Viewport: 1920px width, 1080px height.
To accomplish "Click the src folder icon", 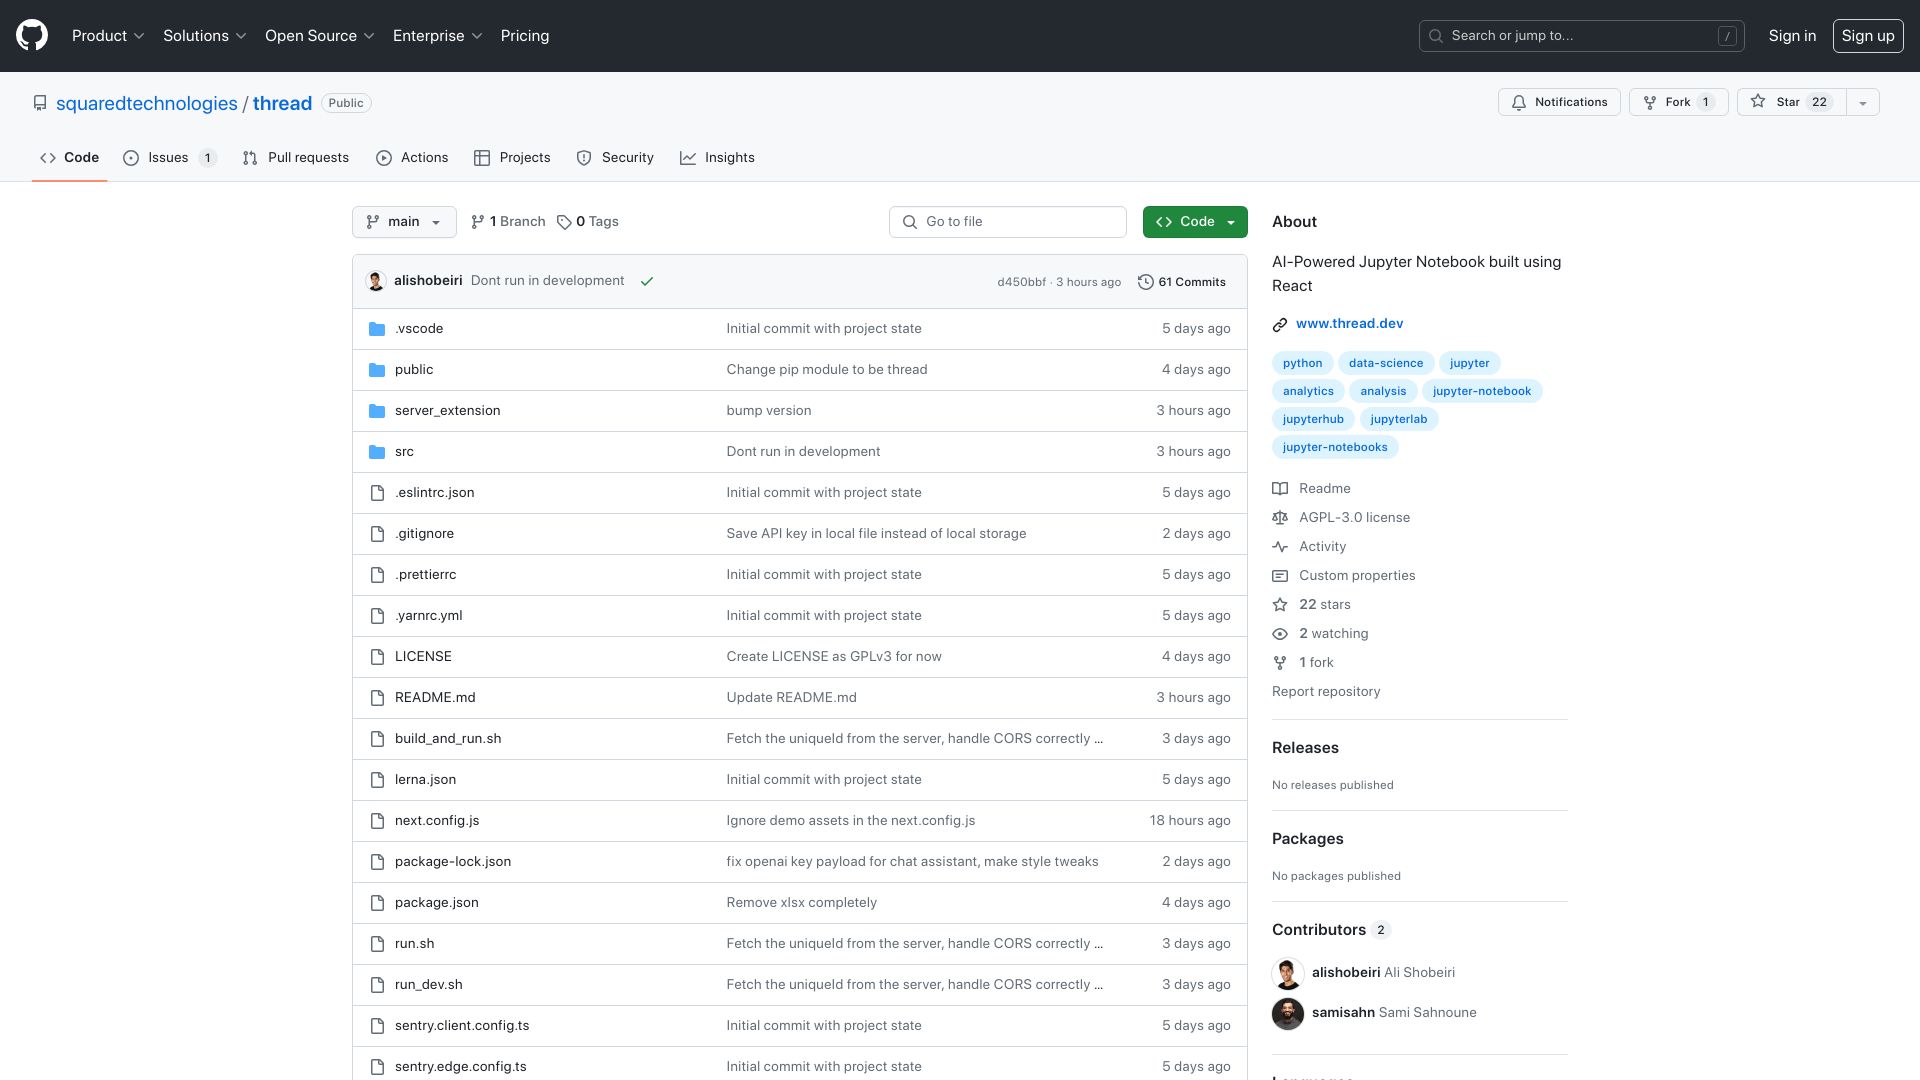I will pos(377,452).
